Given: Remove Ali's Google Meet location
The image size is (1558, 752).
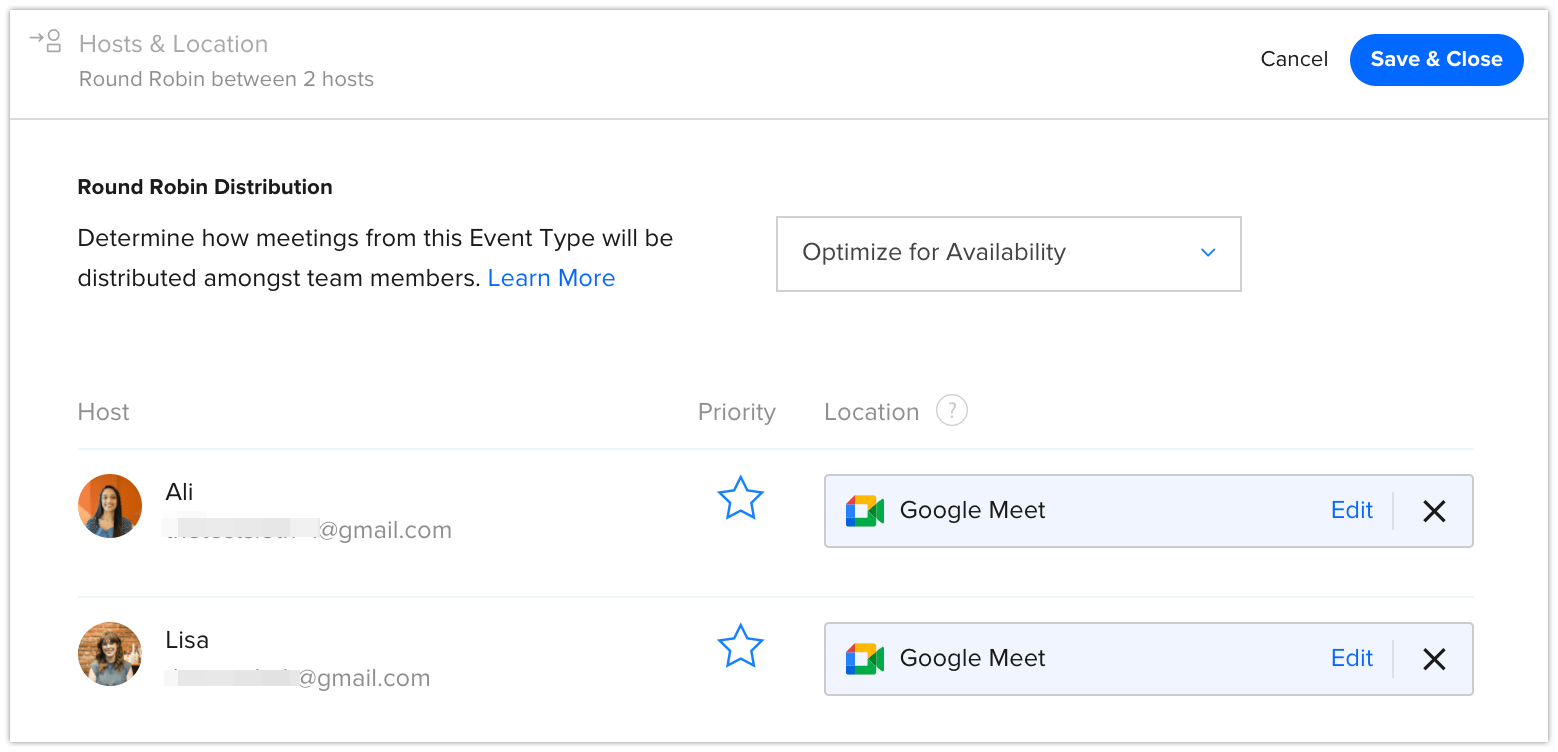Looking at the screenshot, I should click(1433, 511).
